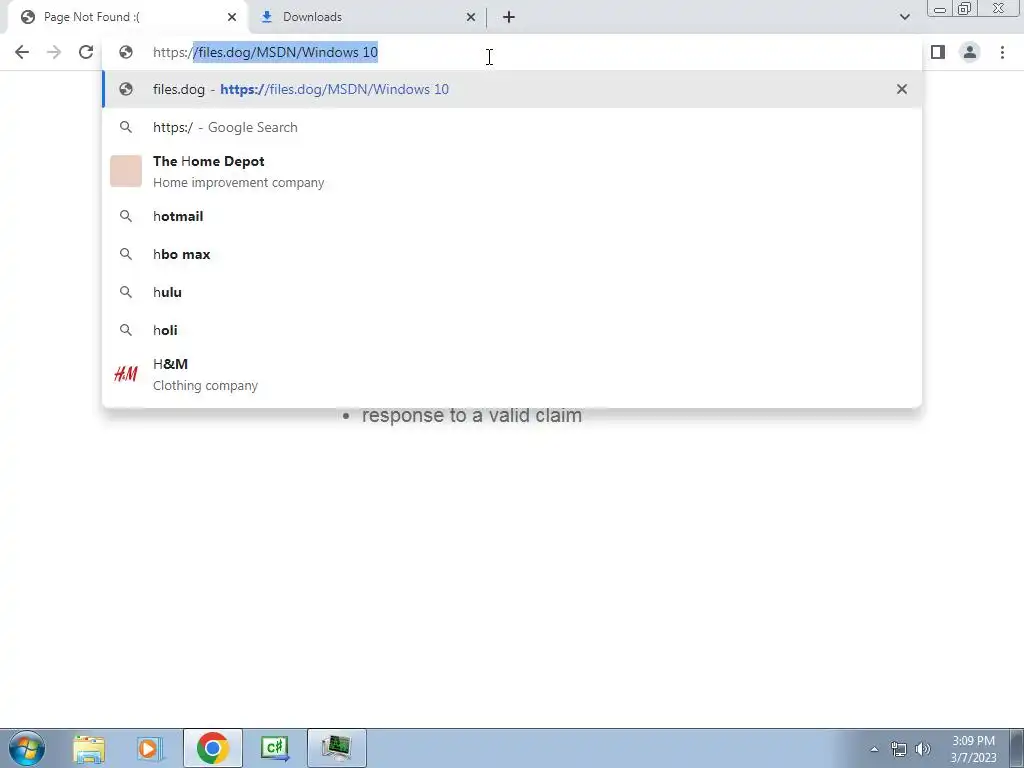Select the files.dog MSDN Windows 10 suggestion
This screenshot has width=1024, height=768.
click(512, 89)
